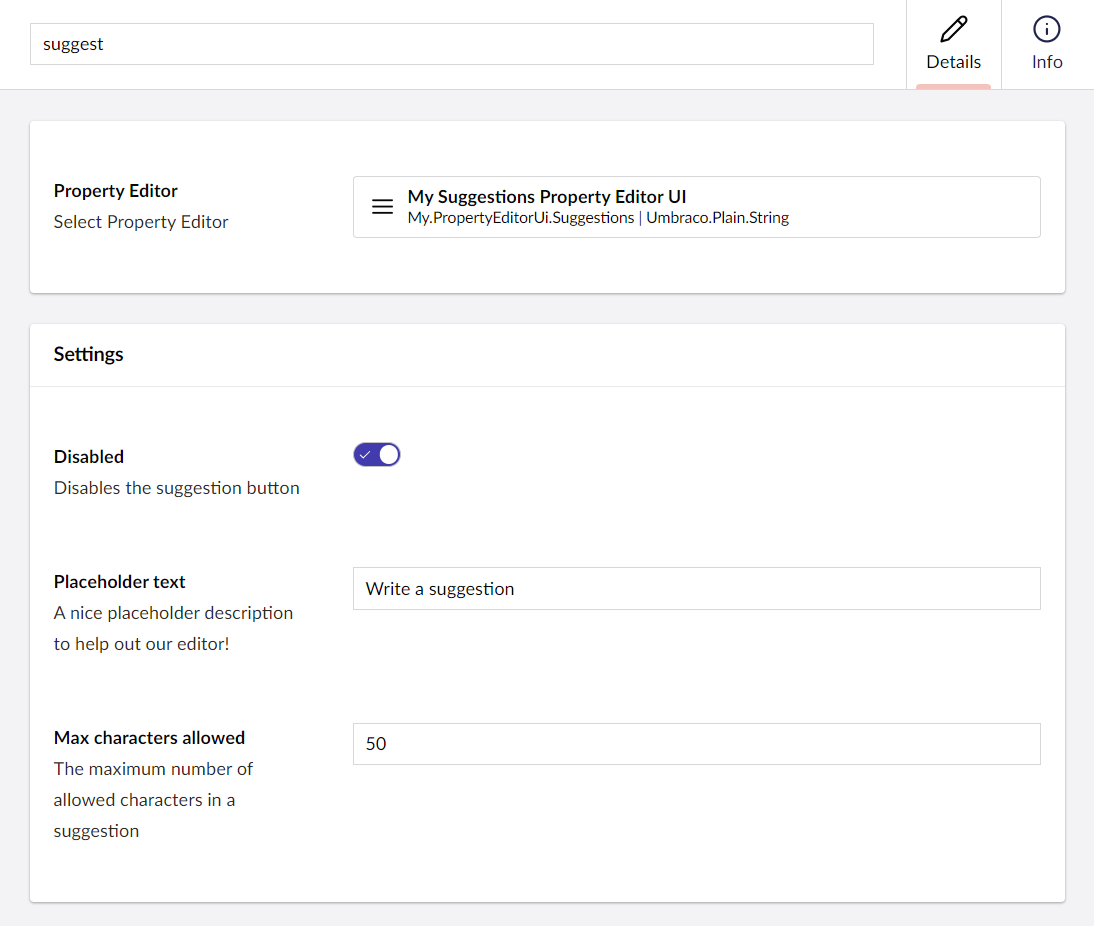Viewport: 1094px width, 926px height.
Task: Click the My.PropertyEditorUi.Suggestions alias text
Action: pos(520,218)
